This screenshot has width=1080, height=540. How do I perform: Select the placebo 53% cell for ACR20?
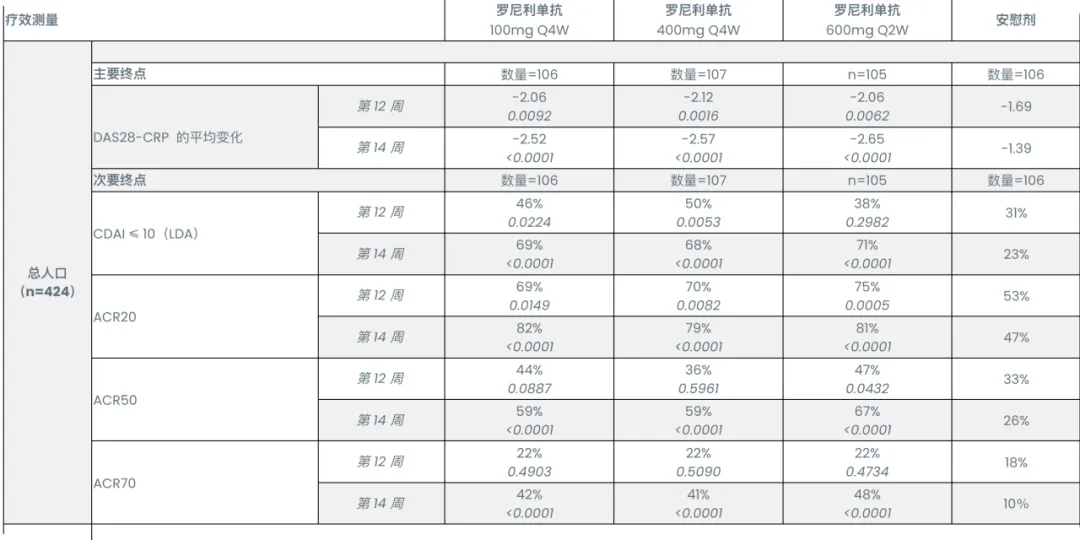1015,296
